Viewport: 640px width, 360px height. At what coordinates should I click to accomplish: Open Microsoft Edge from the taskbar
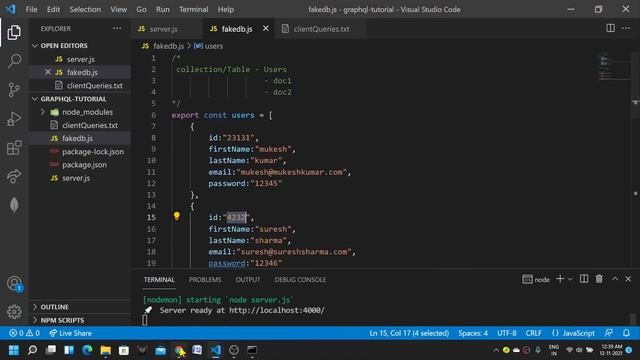tap(87, 350)
